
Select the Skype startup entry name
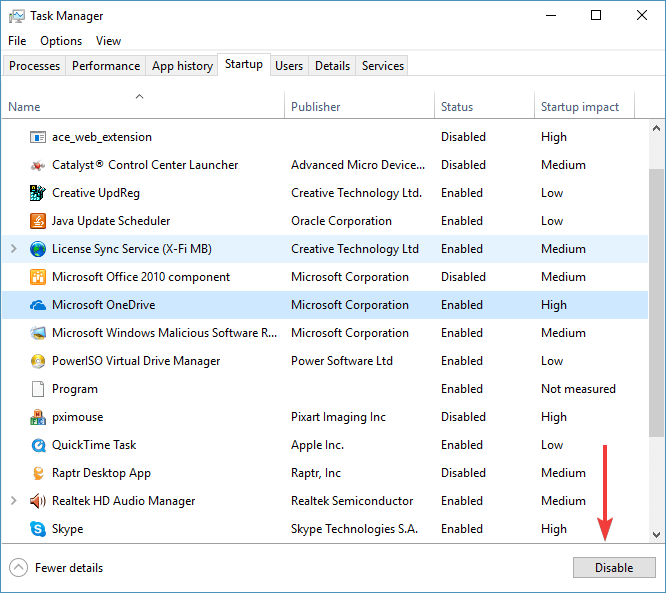68,529
